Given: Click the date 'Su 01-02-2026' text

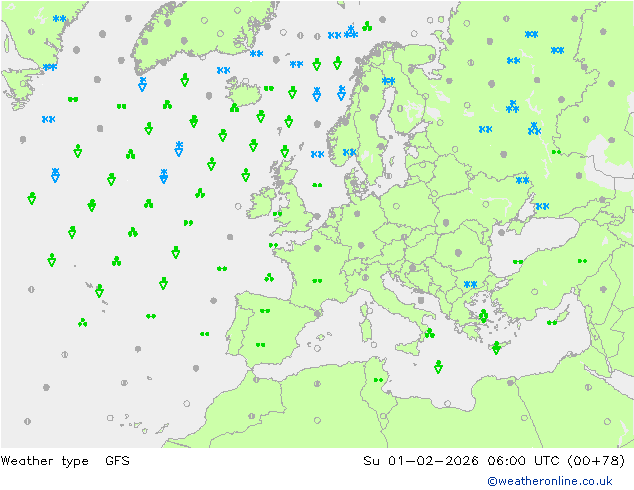Looking at the screenshot, I should tap(421, 461).
